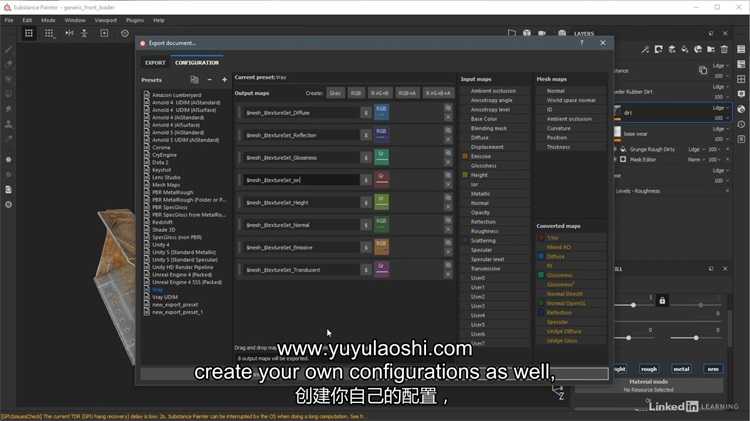Add a new export preset with plus icon
750x421 pixels.
224,80
